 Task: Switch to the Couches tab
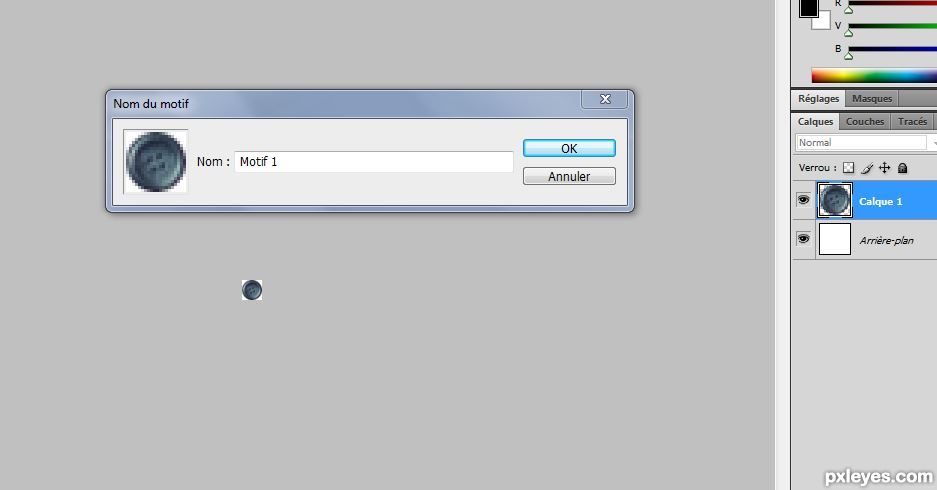[865, 121]
